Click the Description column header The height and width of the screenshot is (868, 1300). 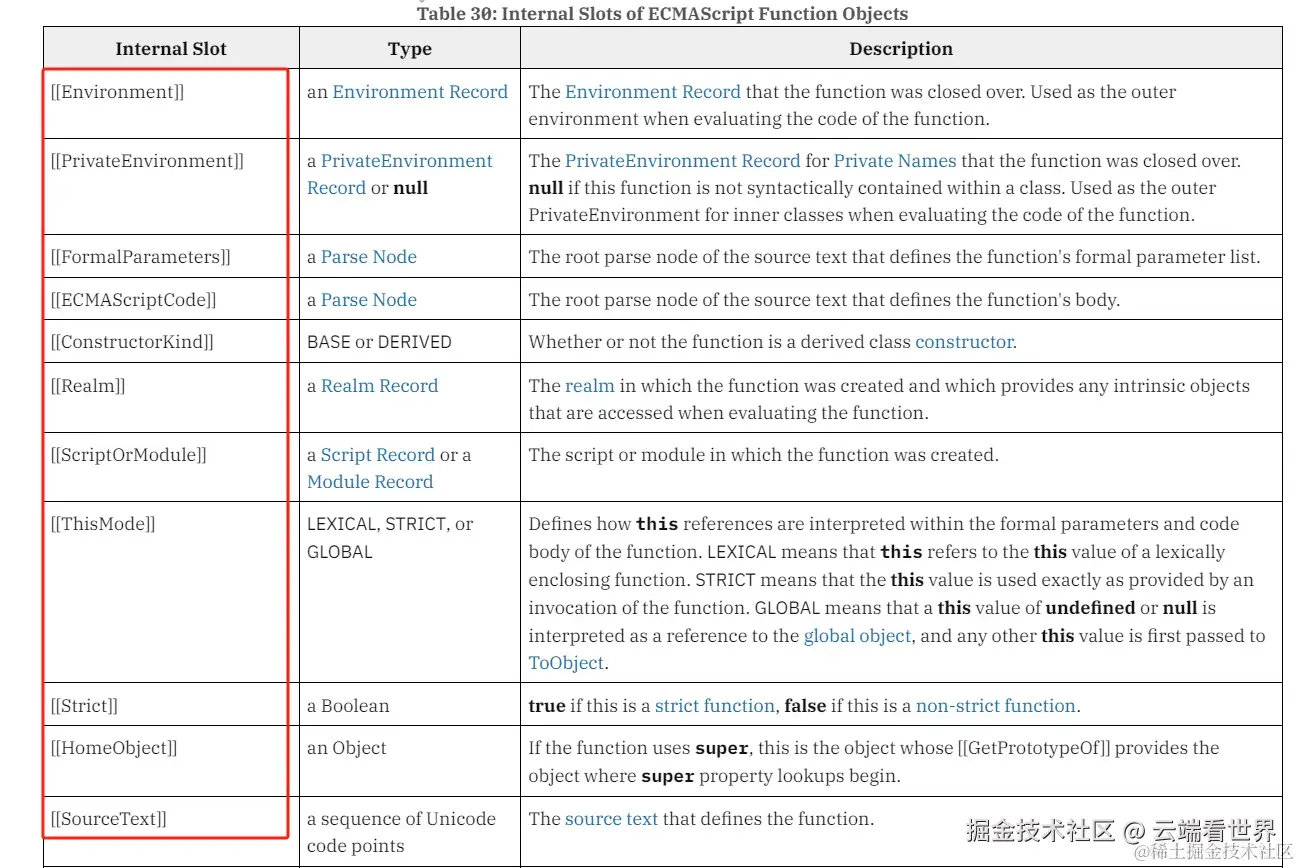pos(901,49)
